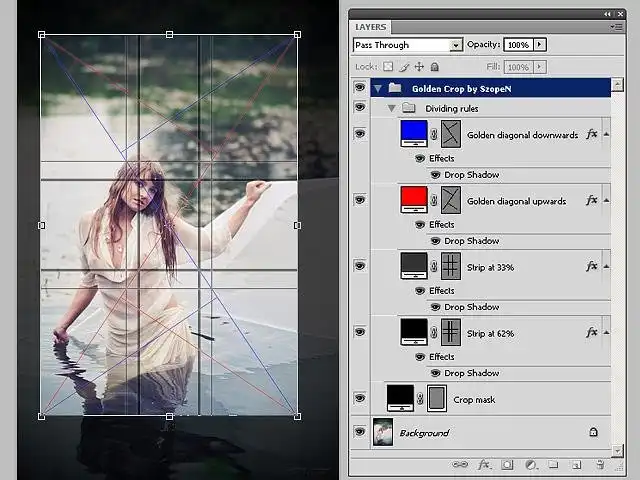Viewport: 640px width, 480px height.
Task: Collapse effects of Golden diagonal upwards
Action: (607, 200)
